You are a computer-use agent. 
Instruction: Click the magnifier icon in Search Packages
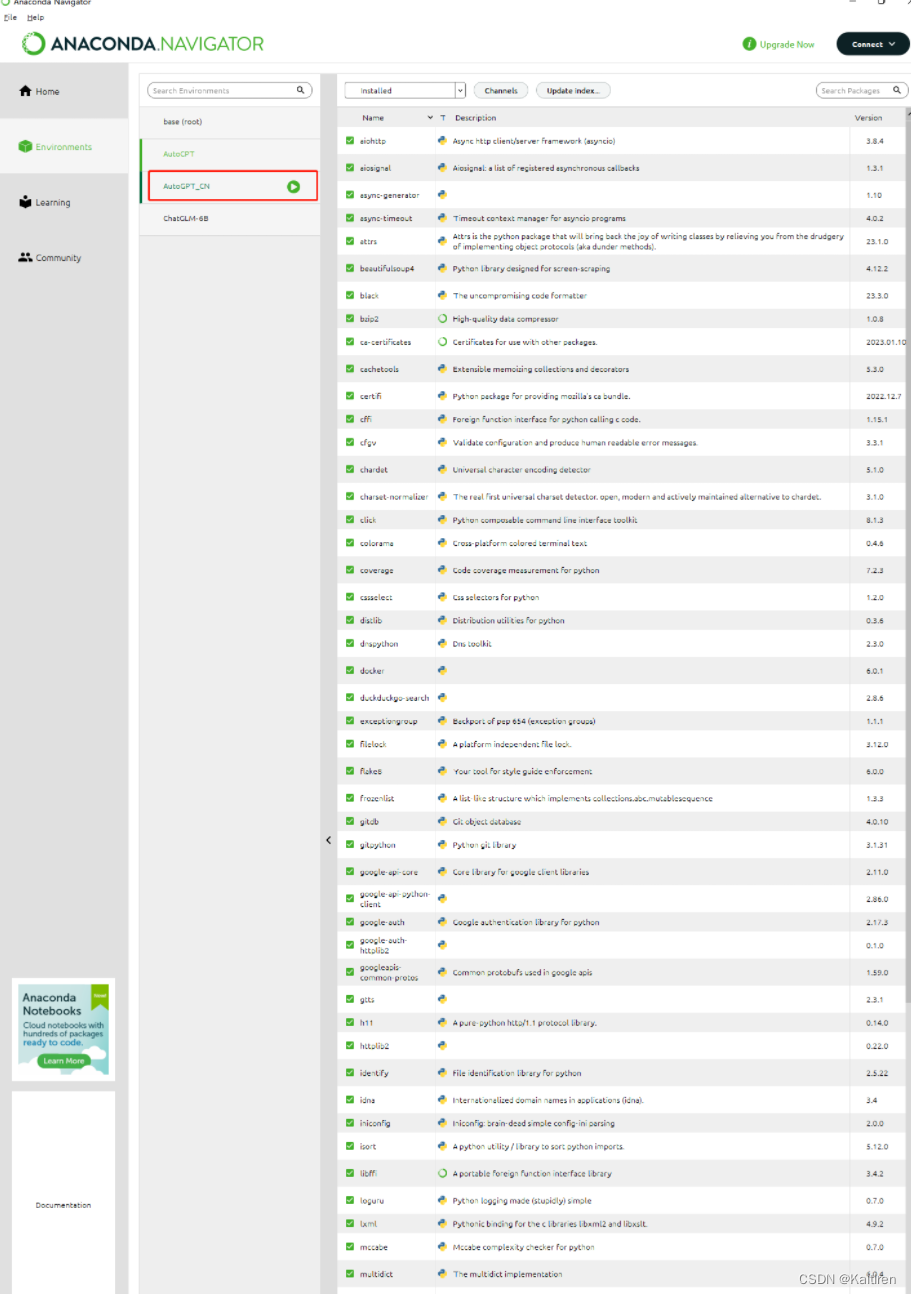pos(897,90)
